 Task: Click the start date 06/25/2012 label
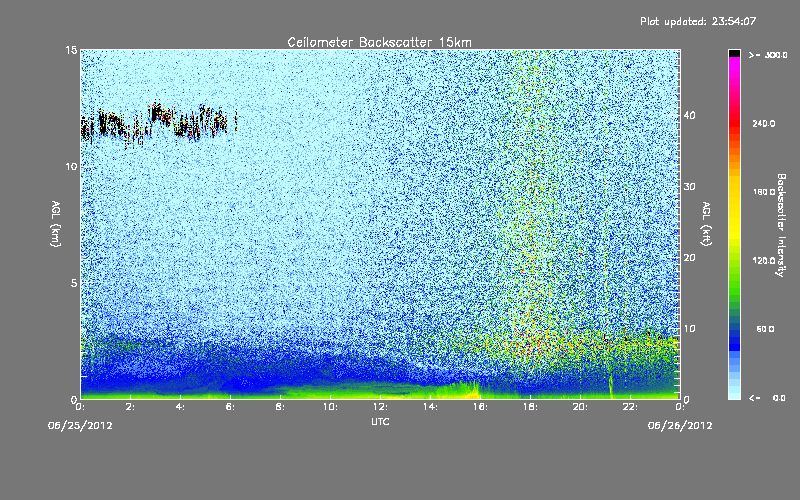pyautogui.click(x=80, y=426)
